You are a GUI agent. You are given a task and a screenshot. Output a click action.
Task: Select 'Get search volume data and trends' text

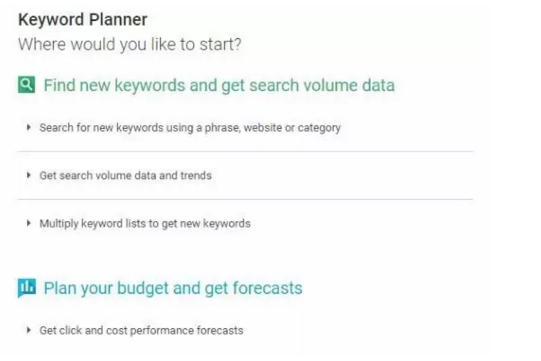(x=126, y=175)
